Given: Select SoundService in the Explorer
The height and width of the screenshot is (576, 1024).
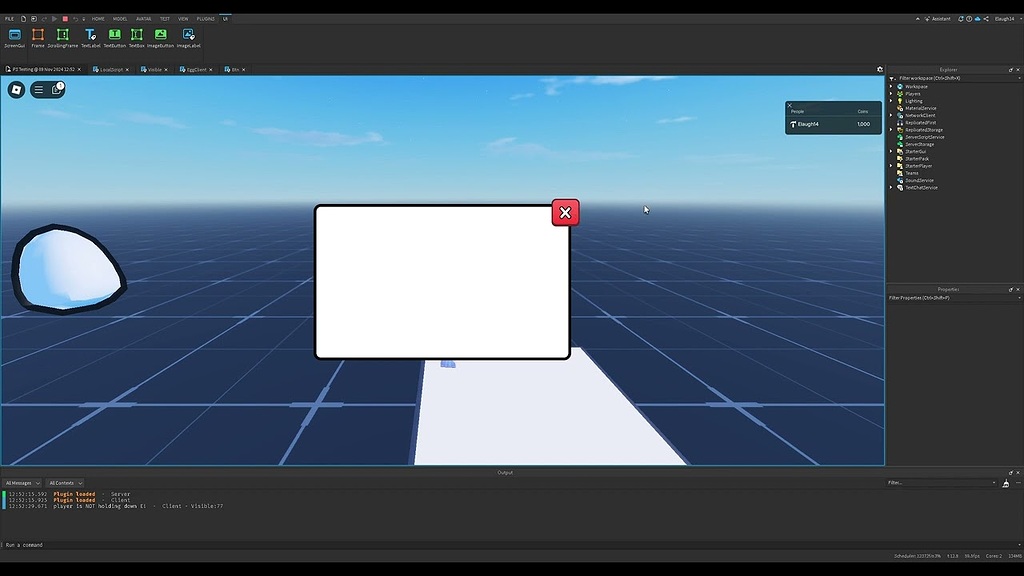Looking at the screenshot, I should click(920, 180).
